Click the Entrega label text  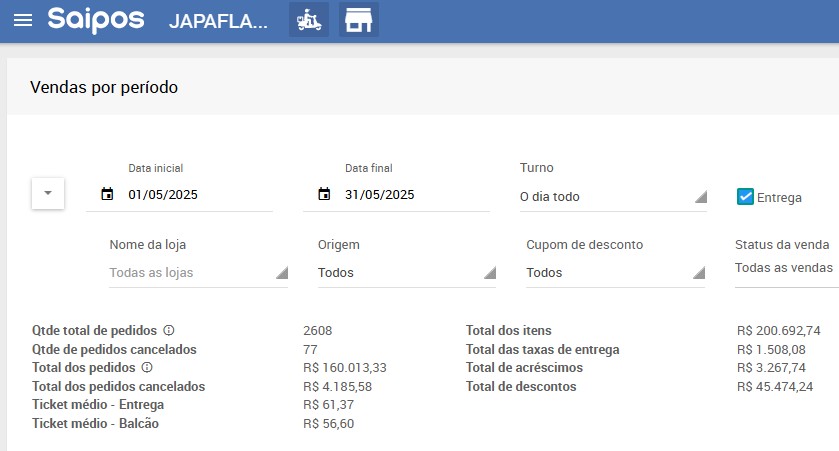(x=779, y=198)
